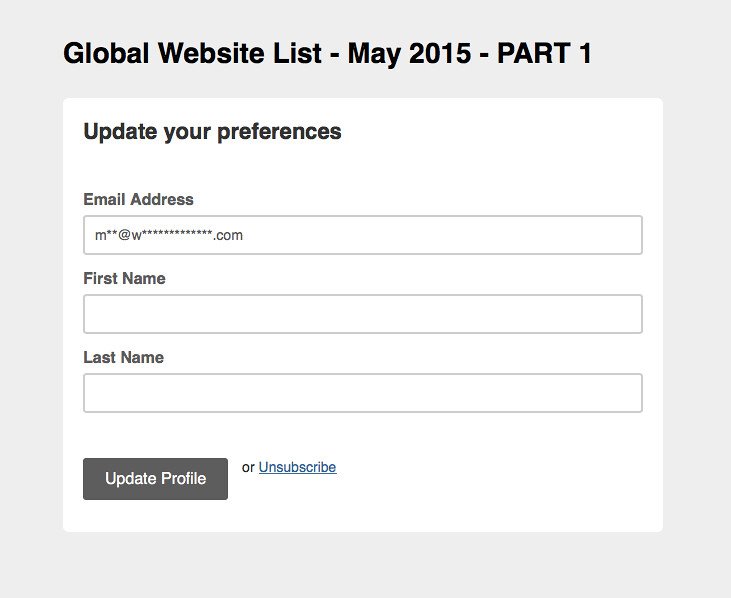Click 'May 2015' in the page title
The width and height of the screenshot is (731, 598).
(411, 54)
